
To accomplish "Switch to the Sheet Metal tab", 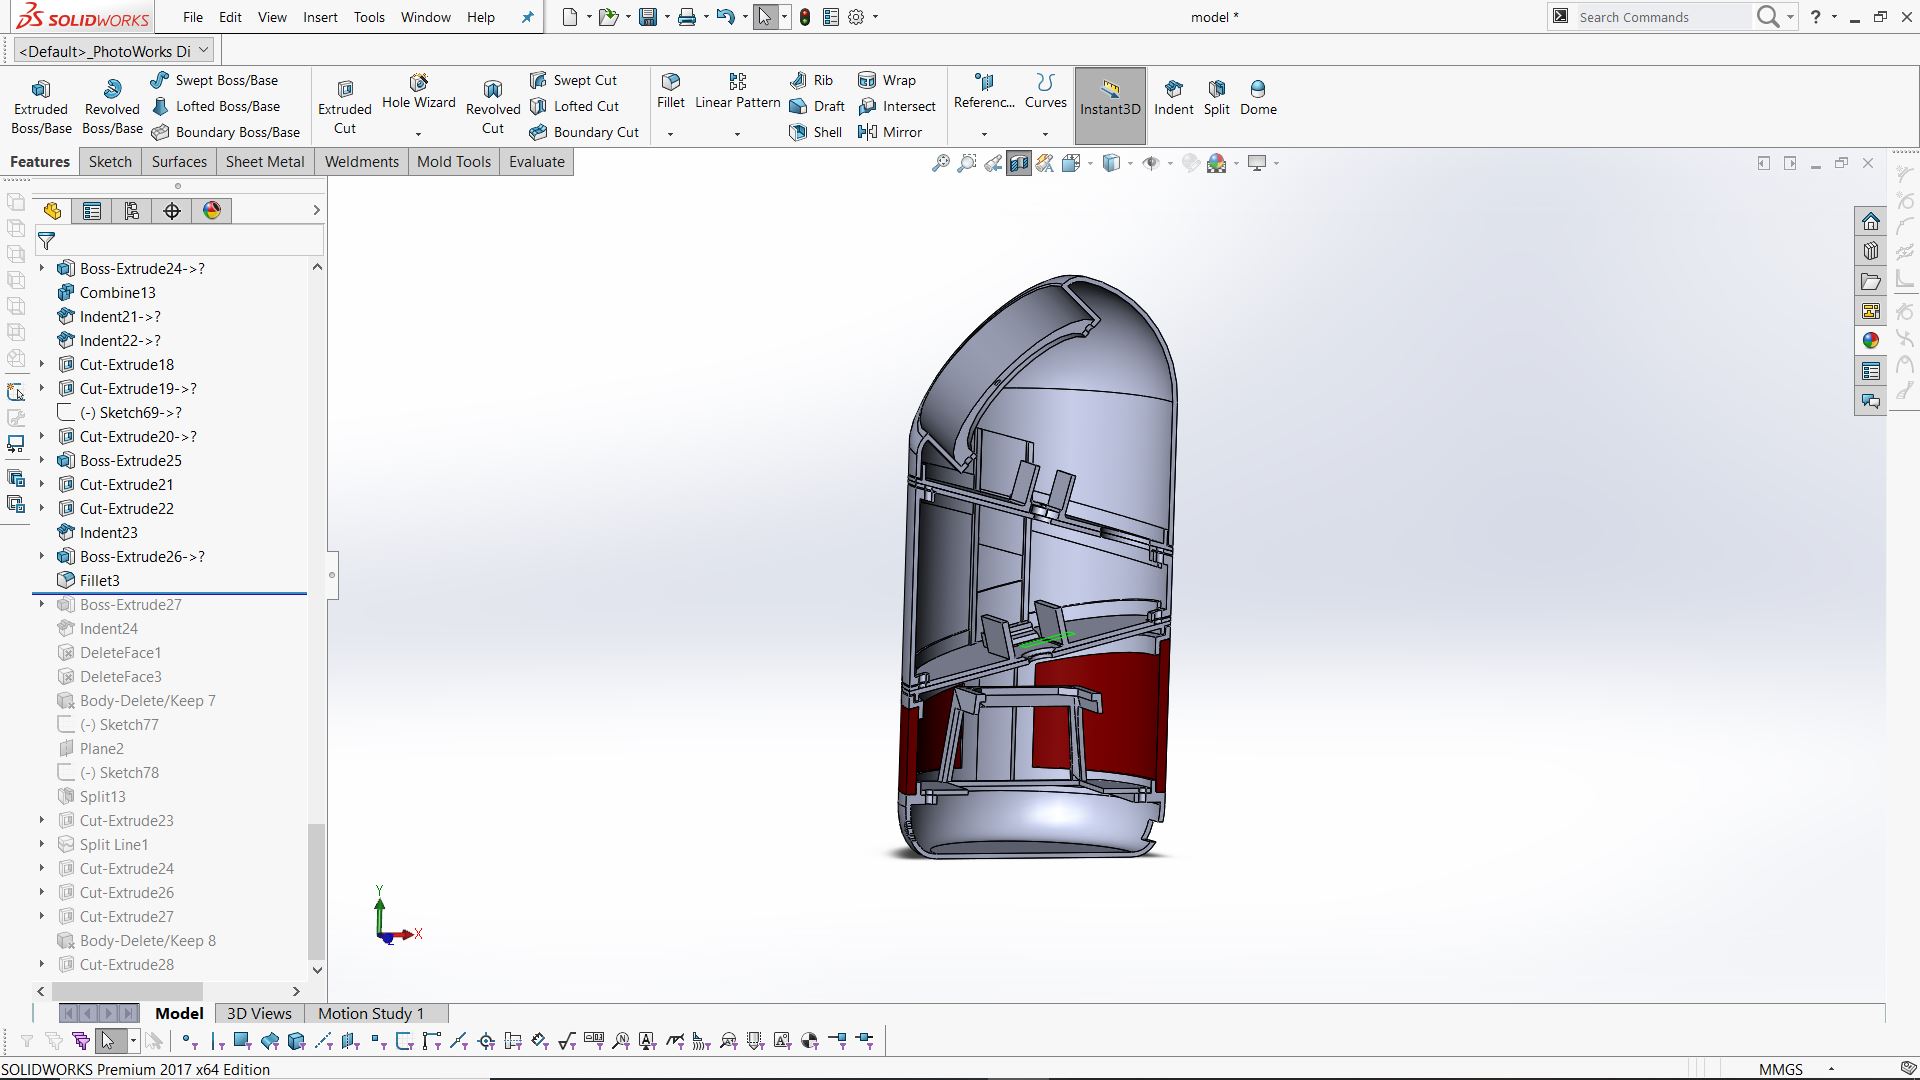I will (265, 162).
